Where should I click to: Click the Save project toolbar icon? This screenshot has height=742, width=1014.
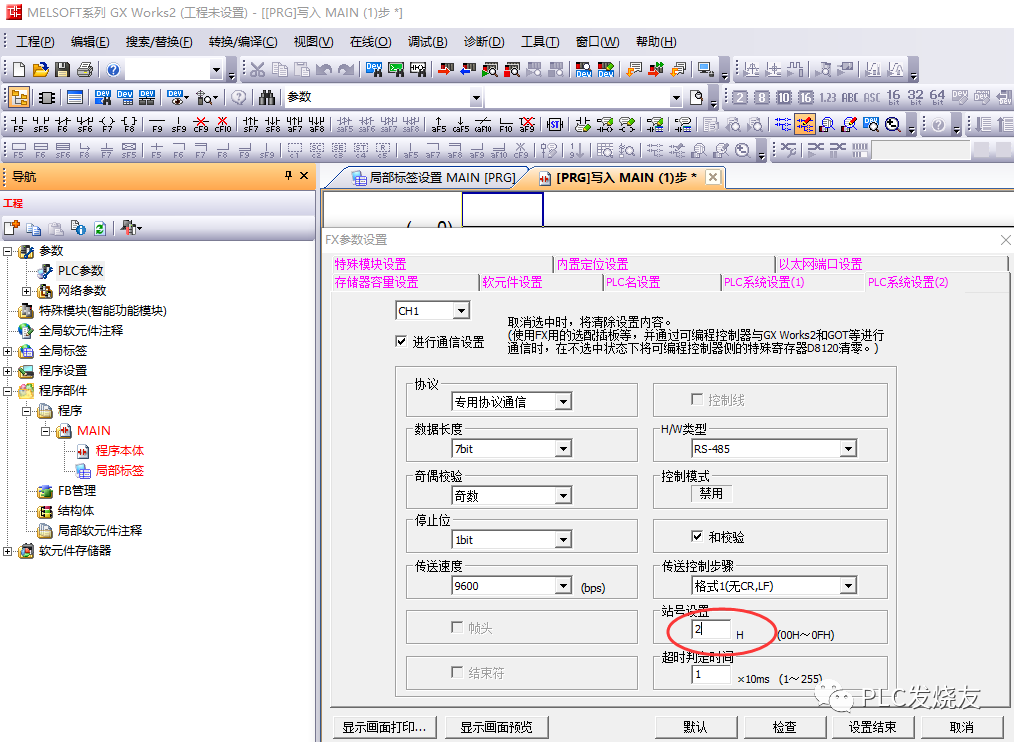pos(62,70)
